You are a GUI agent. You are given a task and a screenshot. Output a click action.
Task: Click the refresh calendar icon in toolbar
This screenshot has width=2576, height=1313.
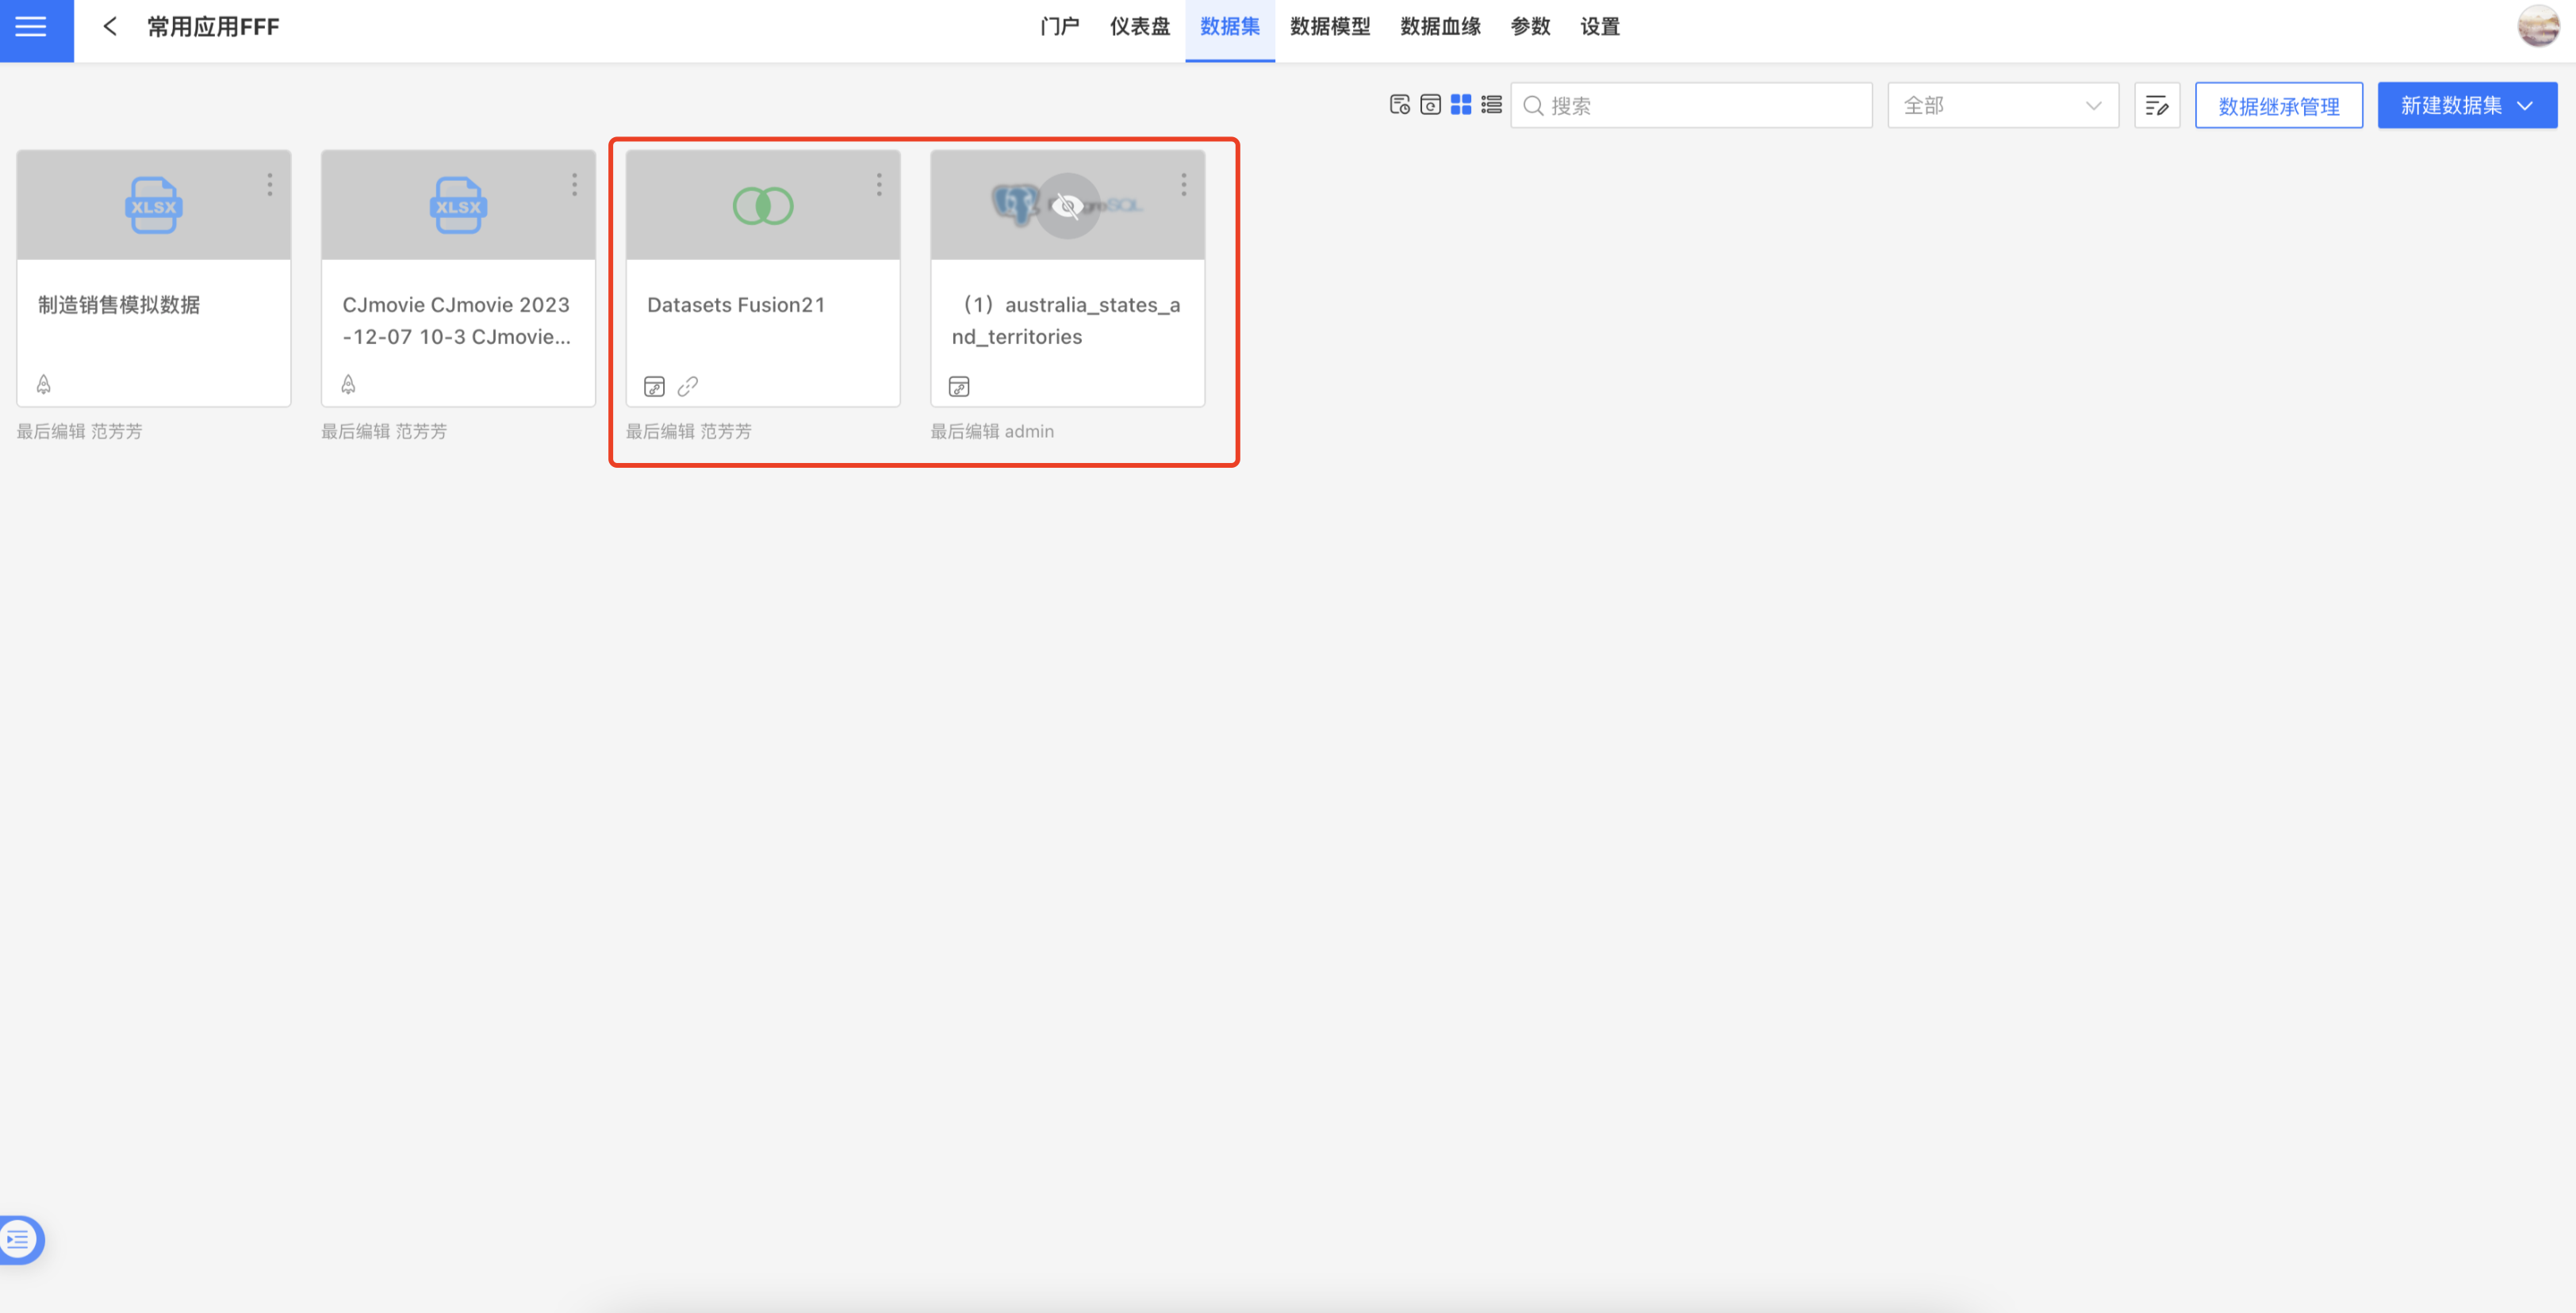(x=1430, y=105)
